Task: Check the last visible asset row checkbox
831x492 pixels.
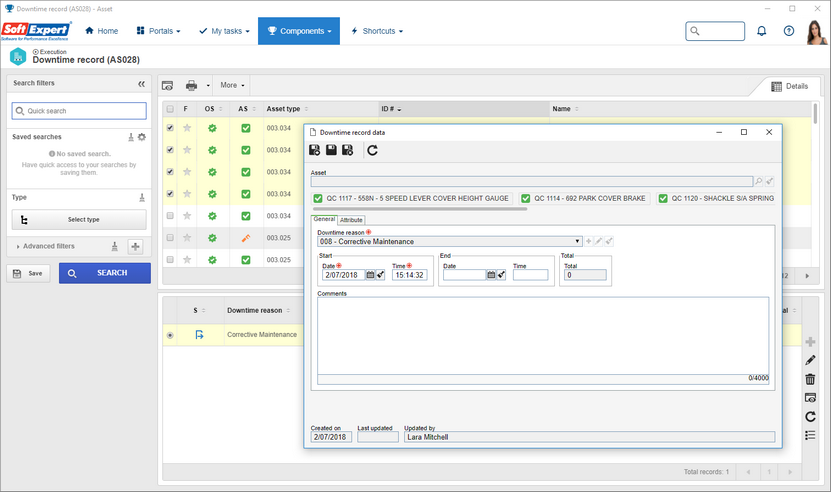Action: tap(170, 260)
